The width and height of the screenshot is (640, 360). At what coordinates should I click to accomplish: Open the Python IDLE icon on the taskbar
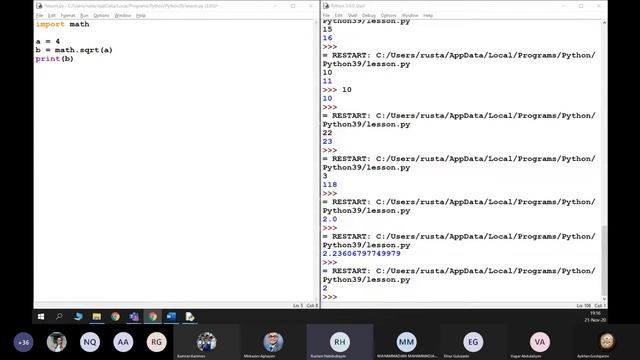(x=190, y=317)
